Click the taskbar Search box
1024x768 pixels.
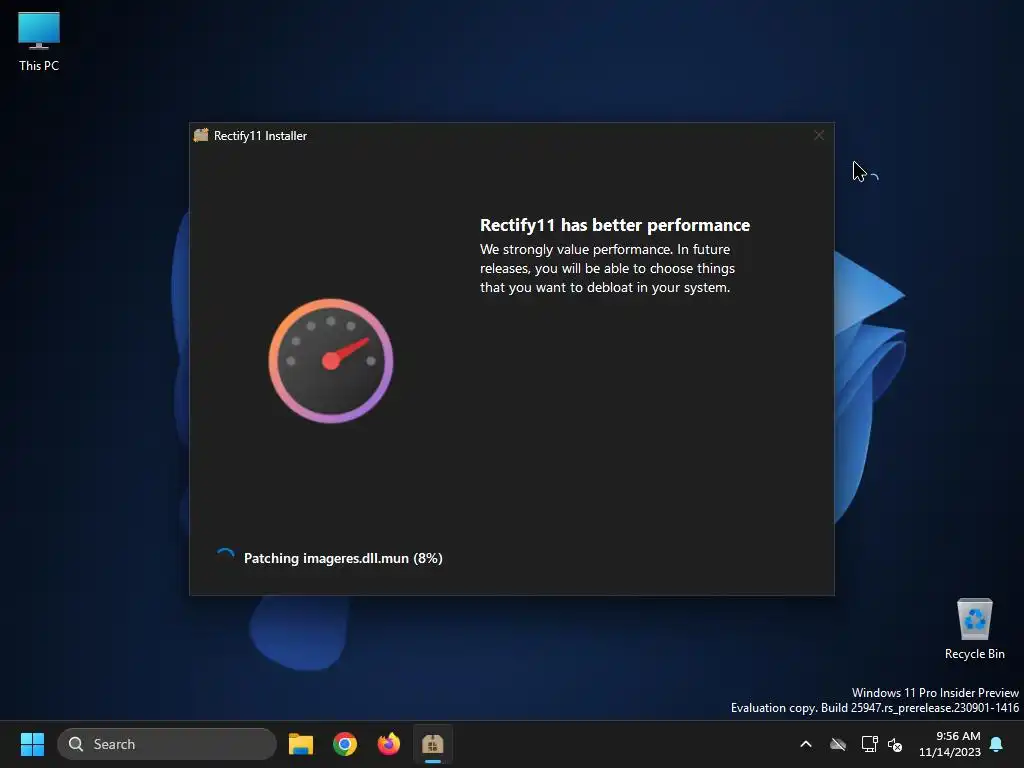click(167, 744)
